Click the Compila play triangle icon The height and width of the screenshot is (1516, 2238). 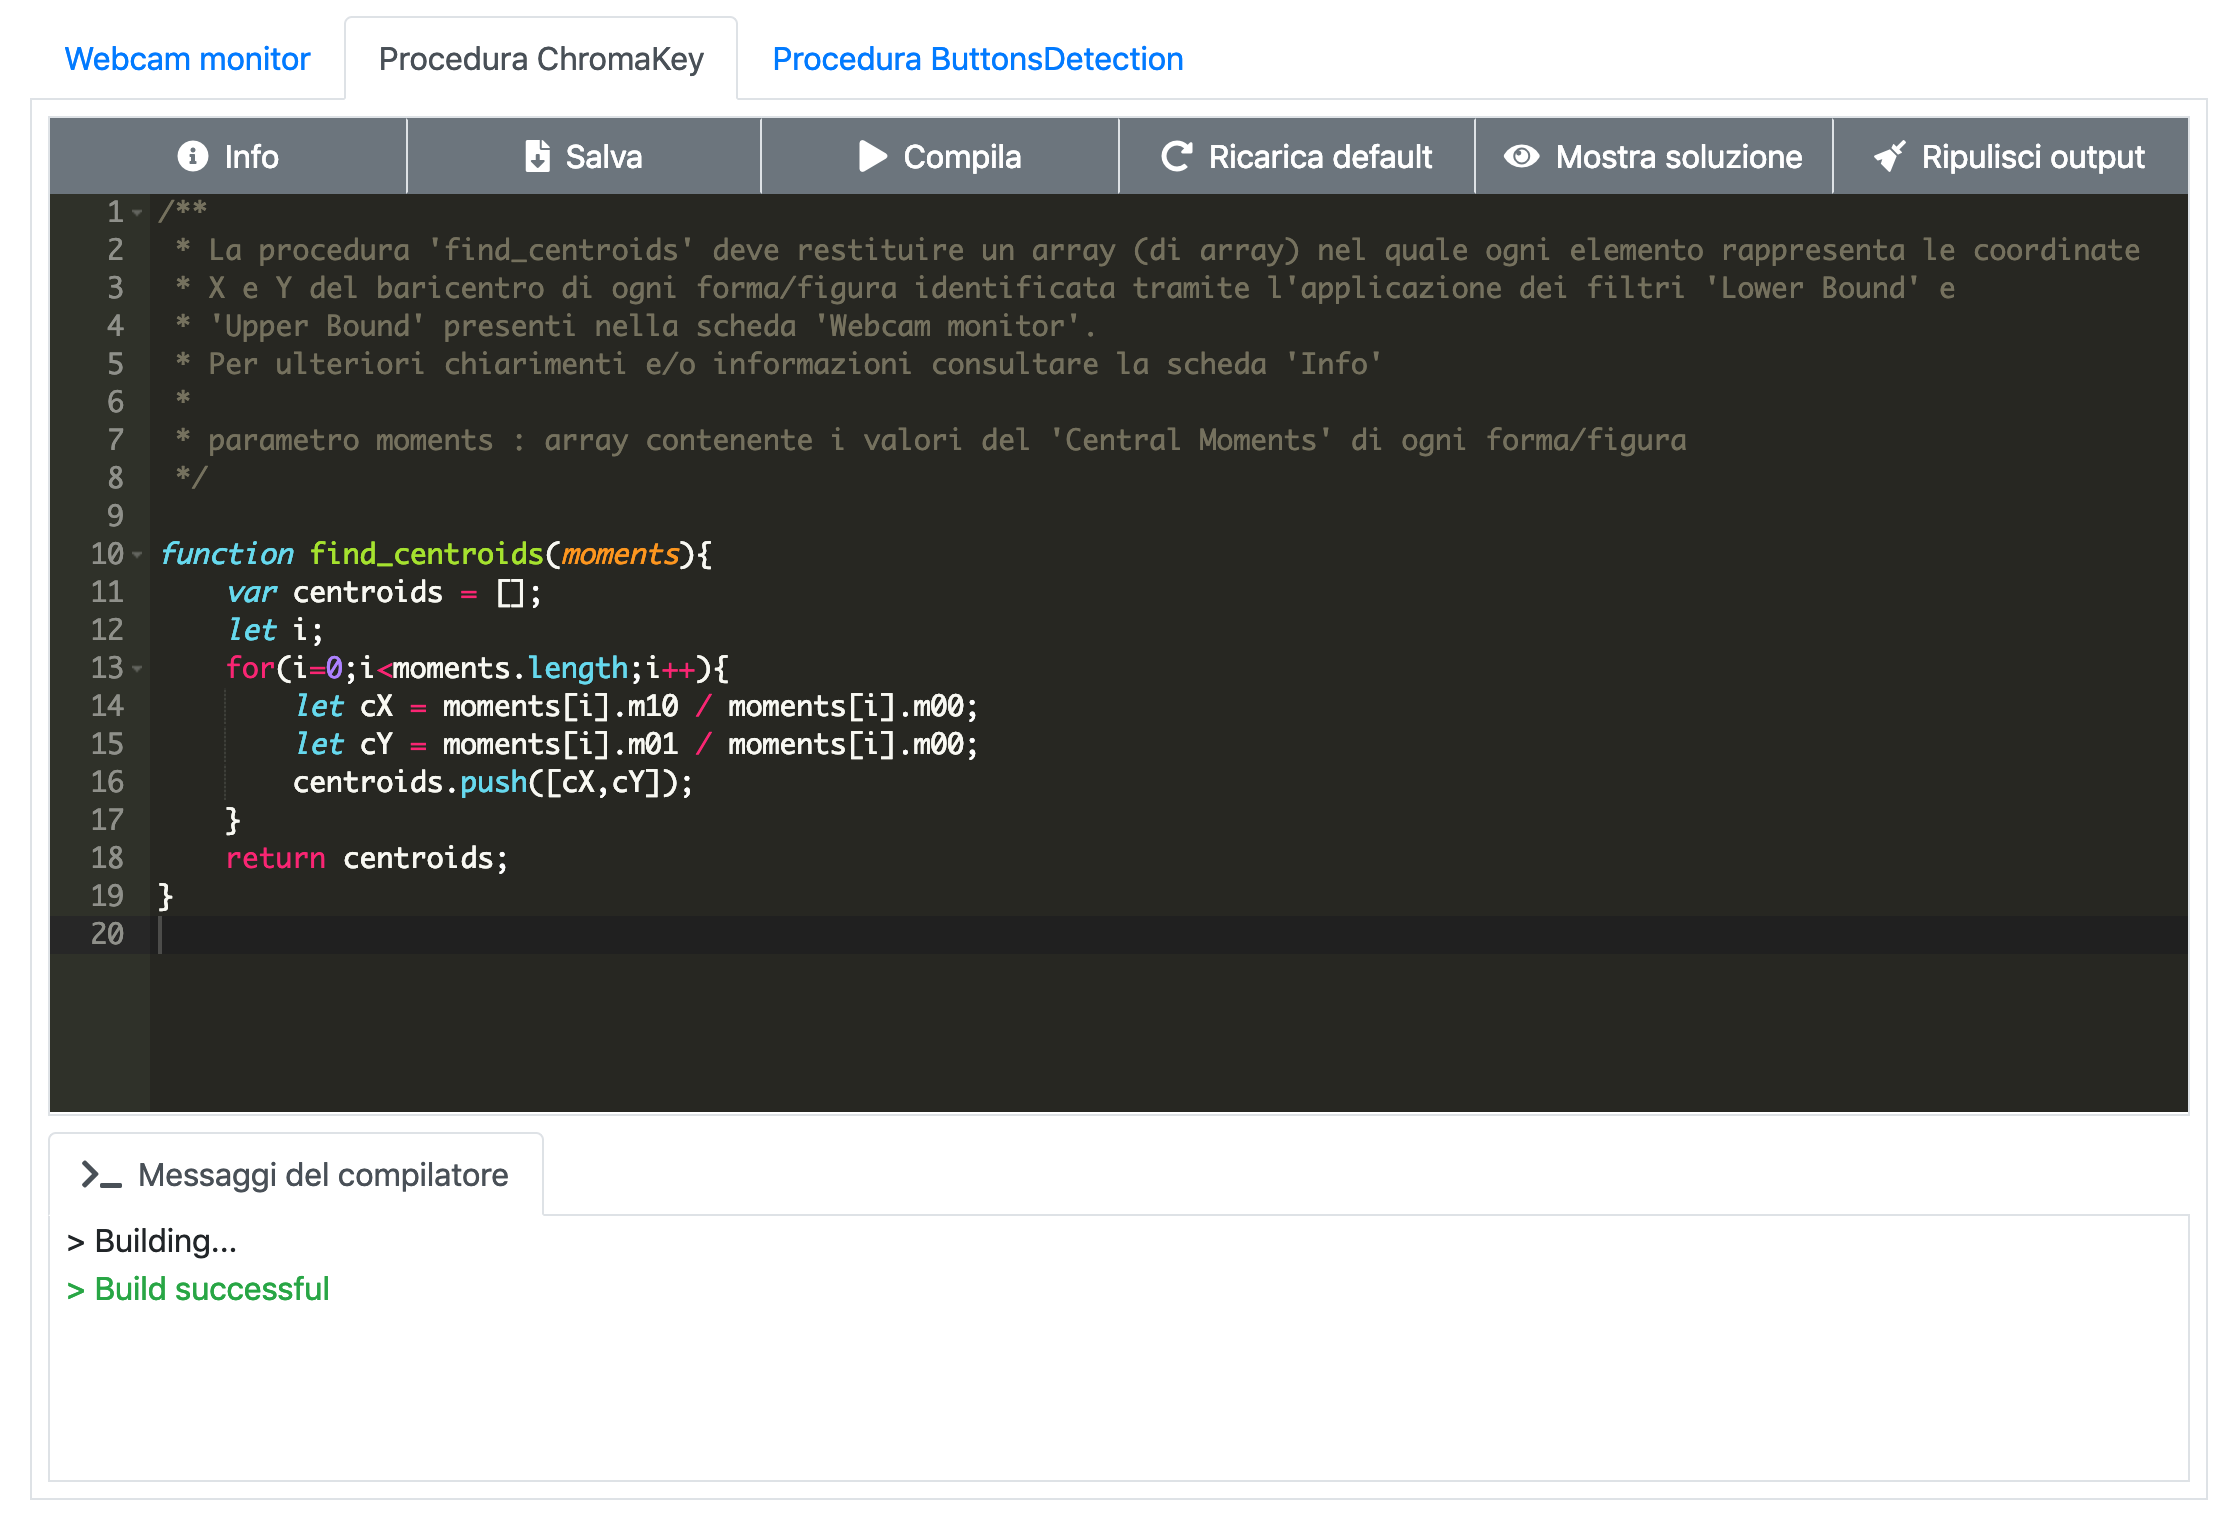pos(872,156)
